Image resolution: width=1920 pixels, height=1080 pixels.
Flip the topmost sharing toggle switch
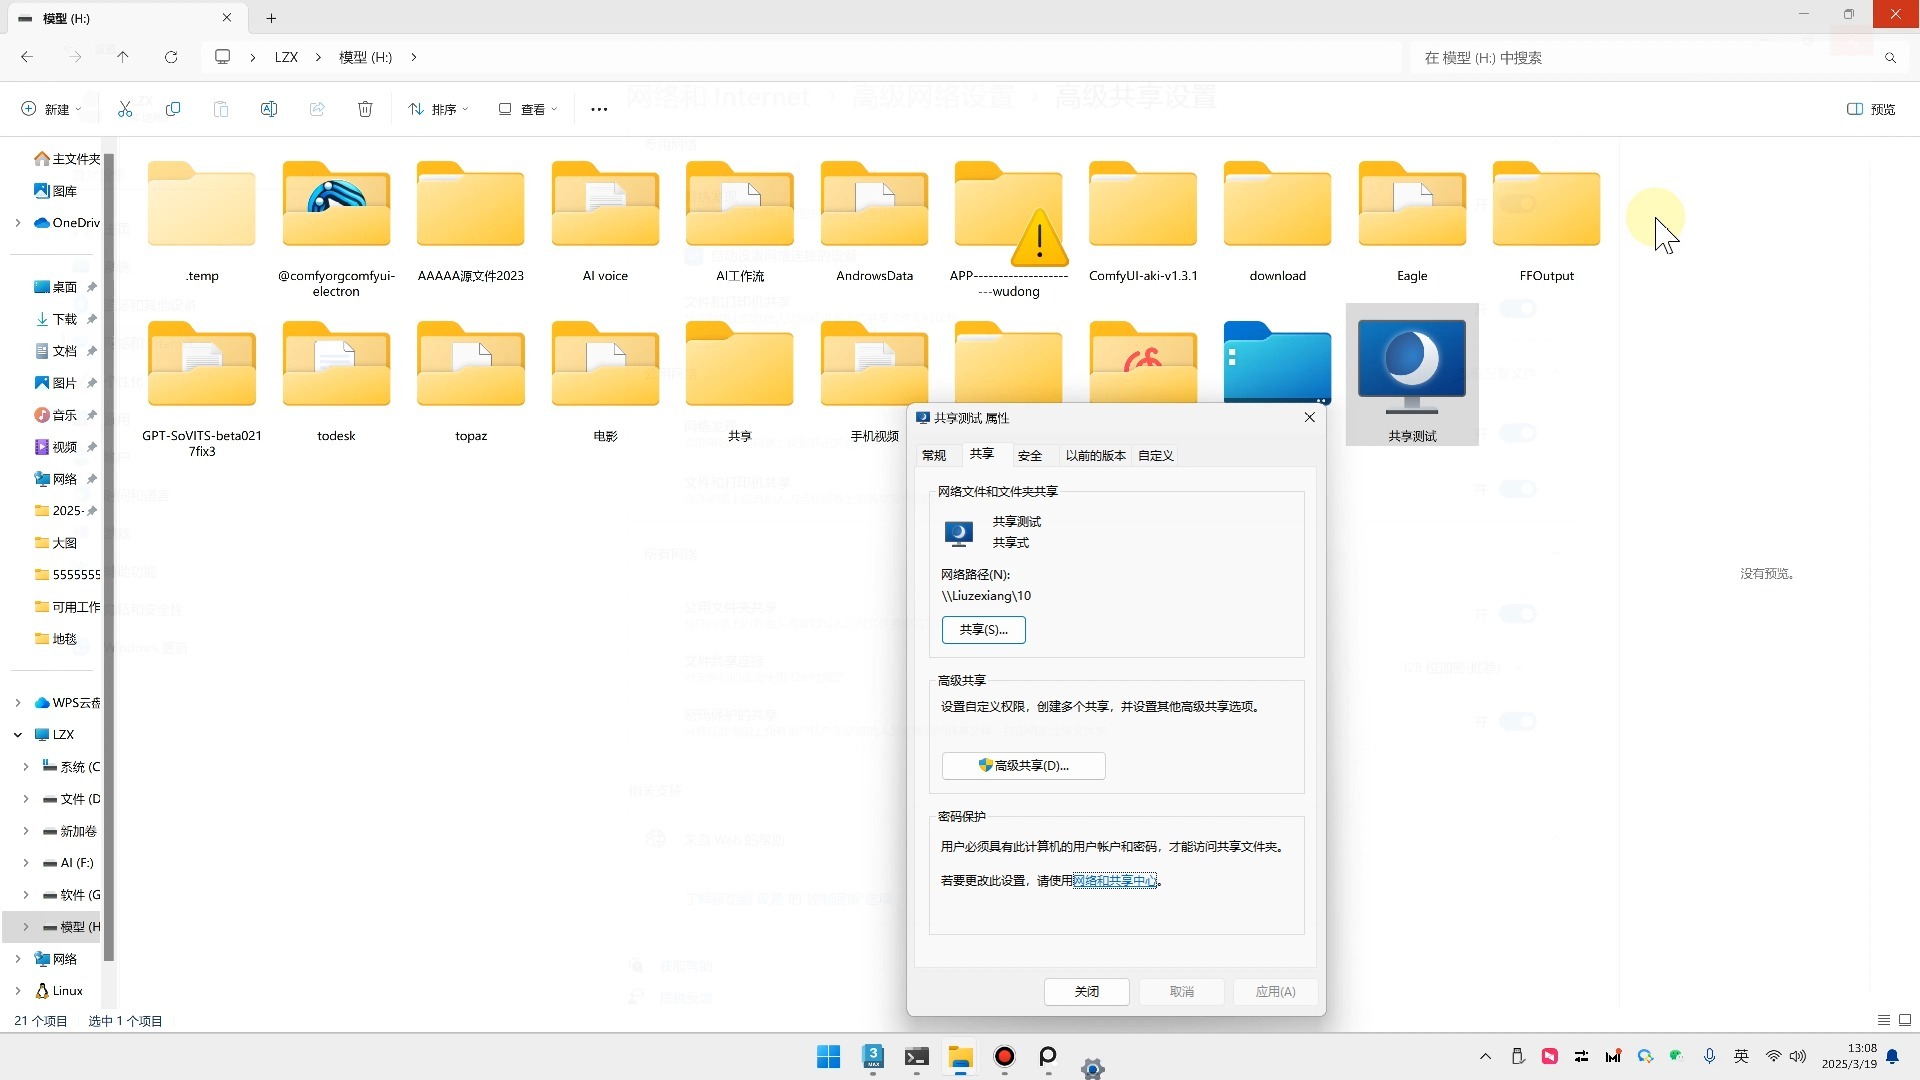coord(1518,308)
